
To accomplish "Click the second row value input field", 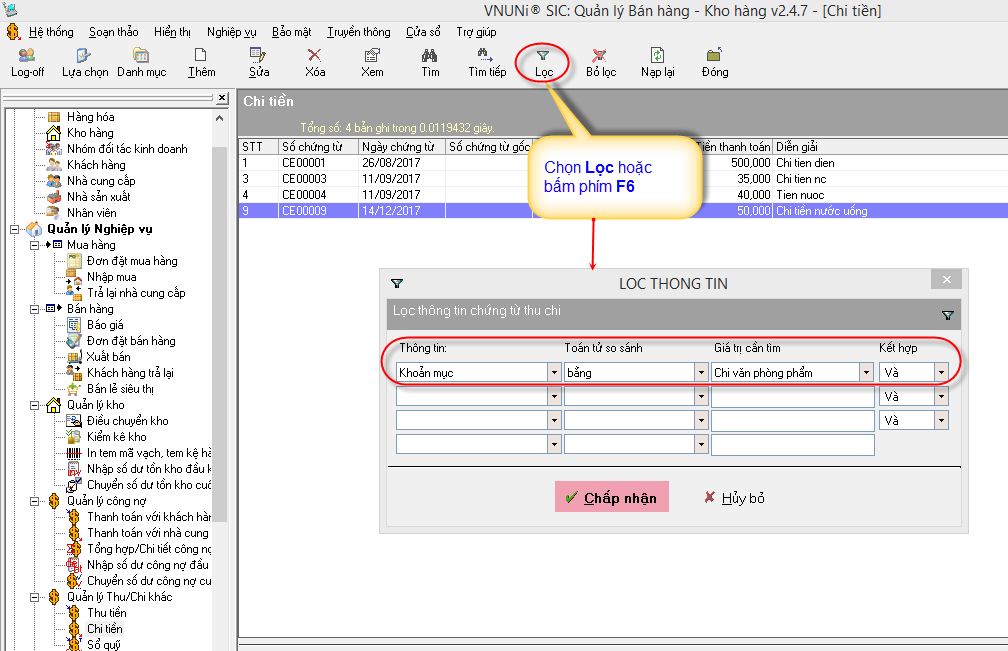I will 792,397.
